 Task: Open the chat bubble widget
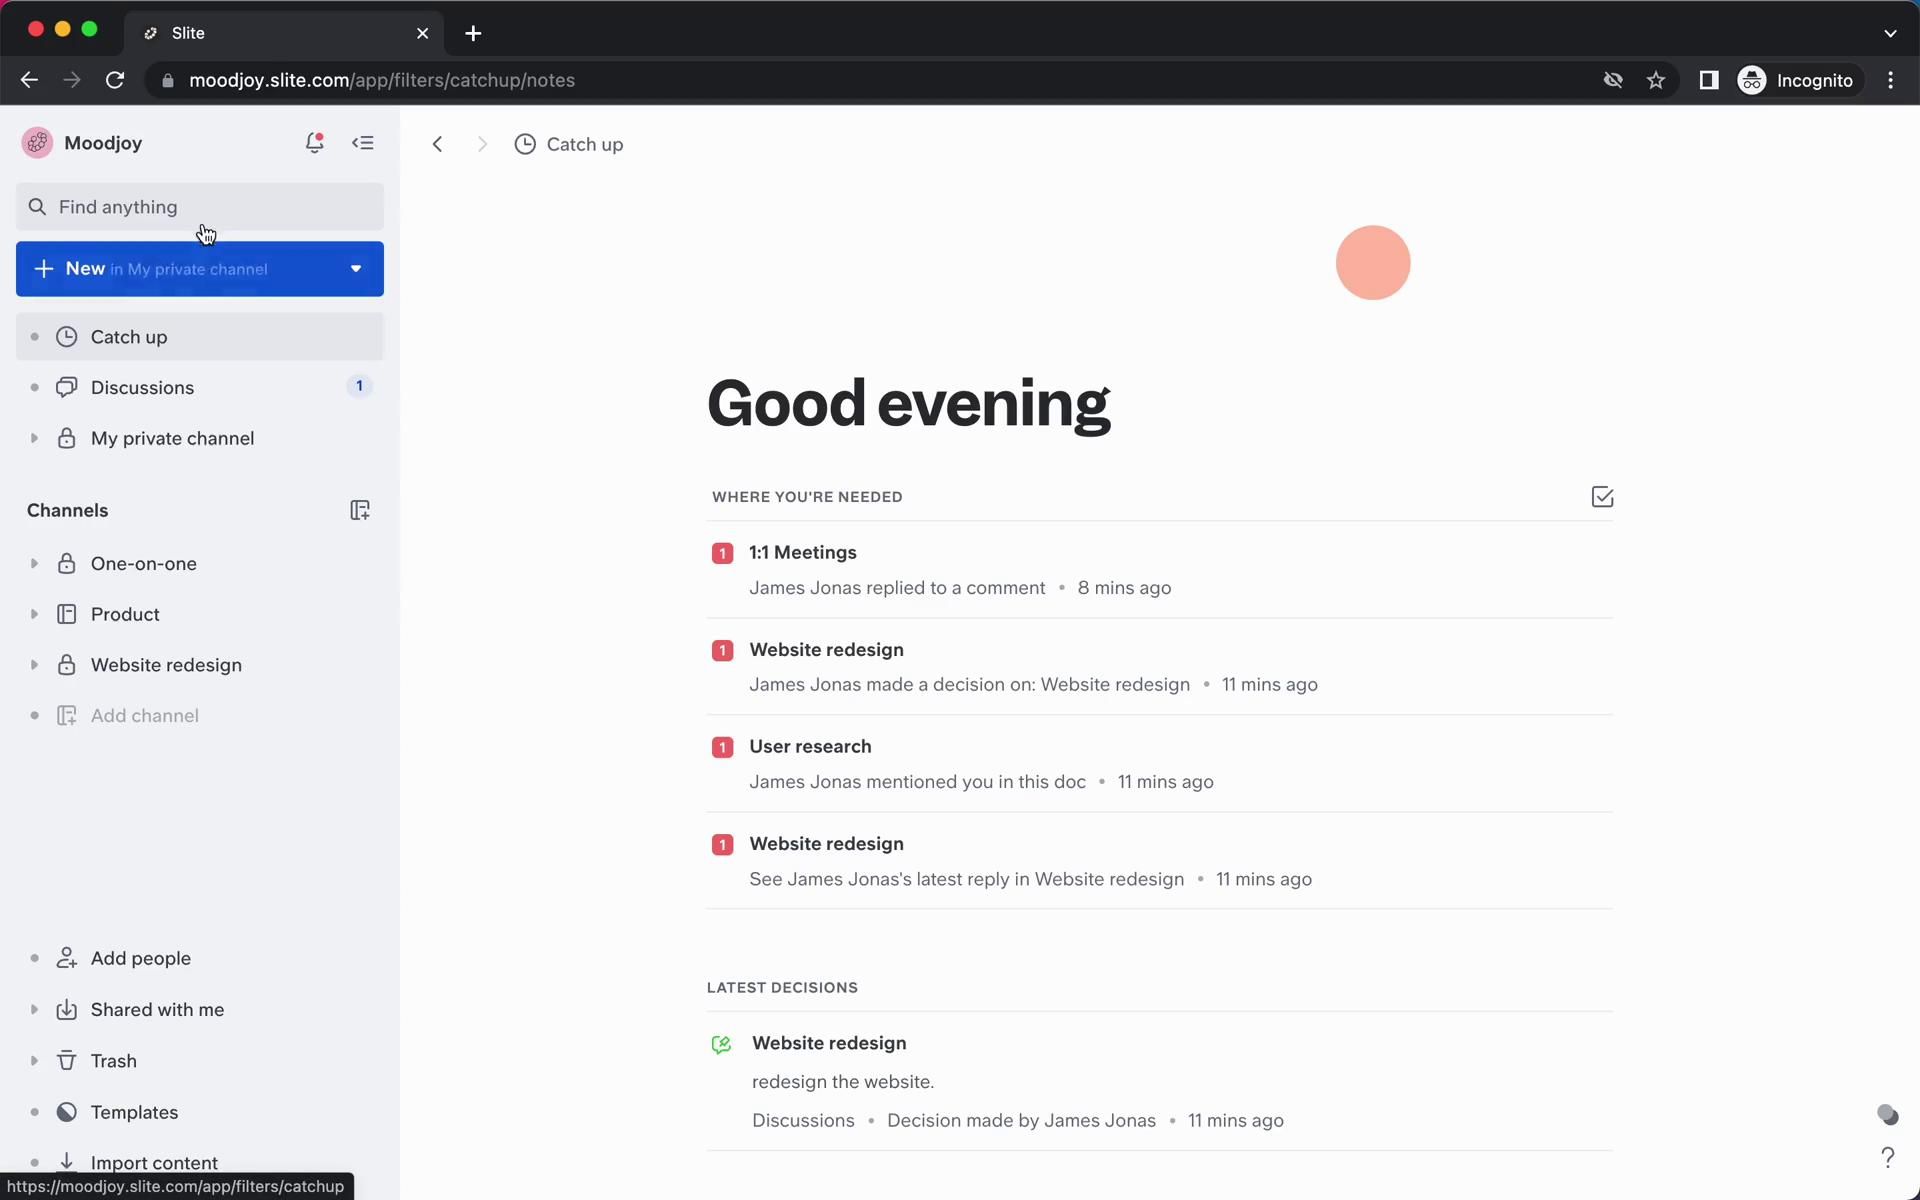coord(1887,1114)
